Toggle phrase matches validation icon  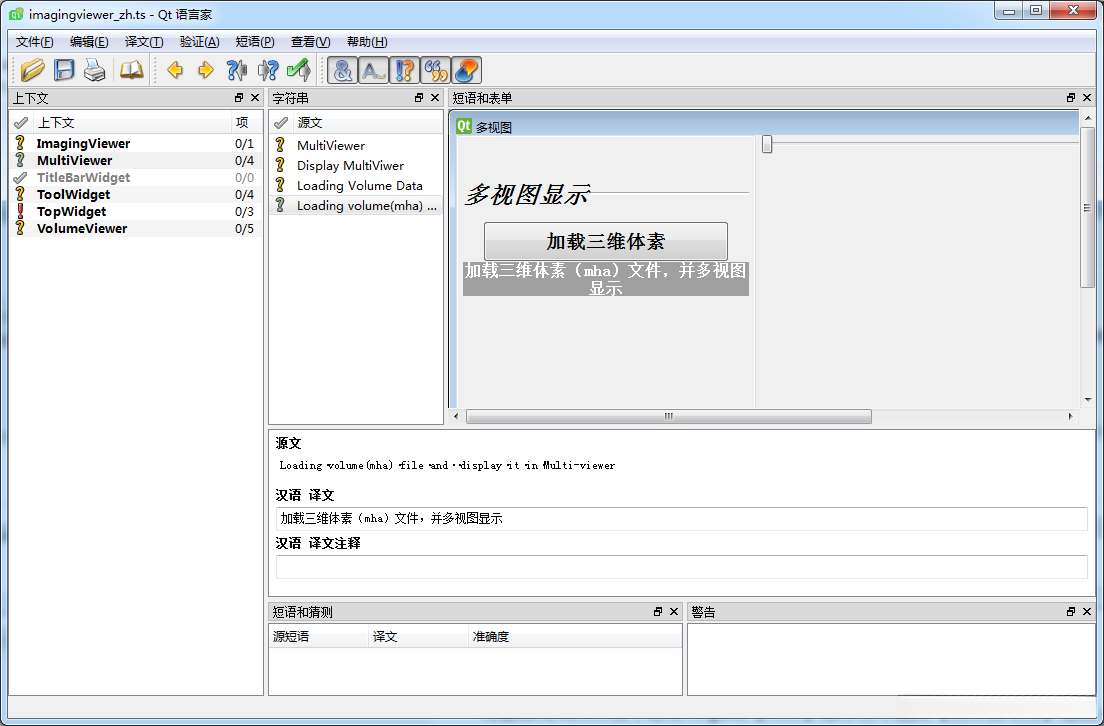click(x=404, y=70)
